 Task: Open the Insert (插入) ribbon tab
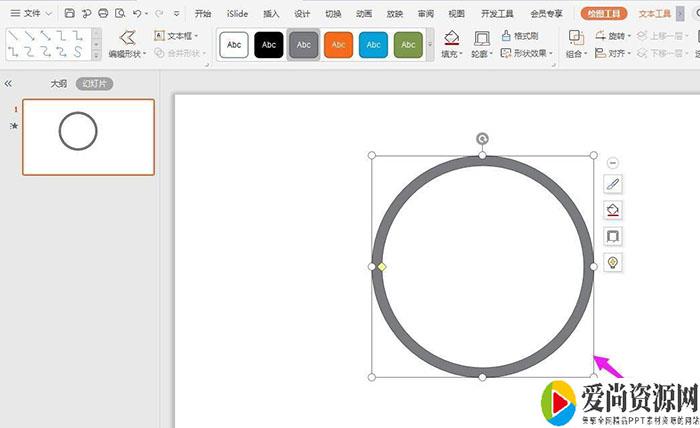pyautogui.click(x=271, y=14)
